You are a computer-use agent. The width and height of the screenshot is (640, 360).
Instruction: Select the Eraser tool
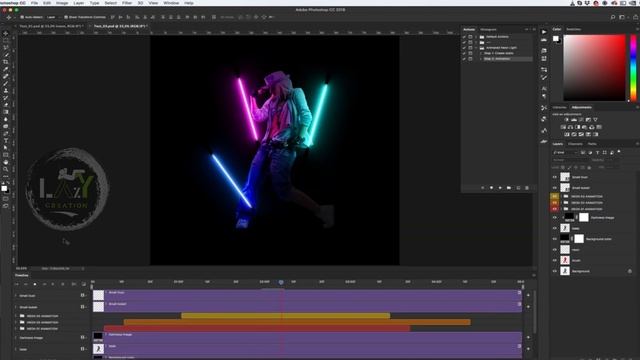tap(5, 105)
